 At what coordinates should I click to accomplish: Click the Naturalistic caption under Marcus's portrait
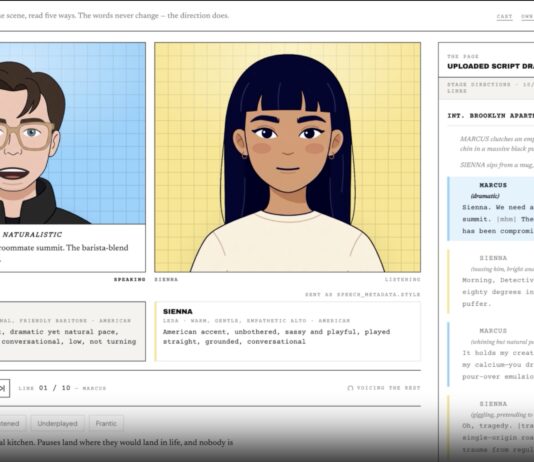[32, 235]
